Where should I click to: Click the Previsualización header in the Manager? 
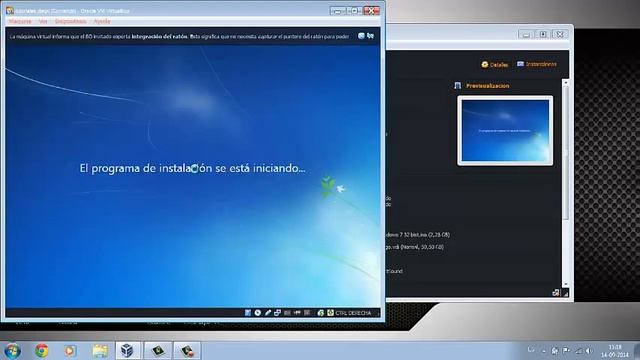point(487,86)
